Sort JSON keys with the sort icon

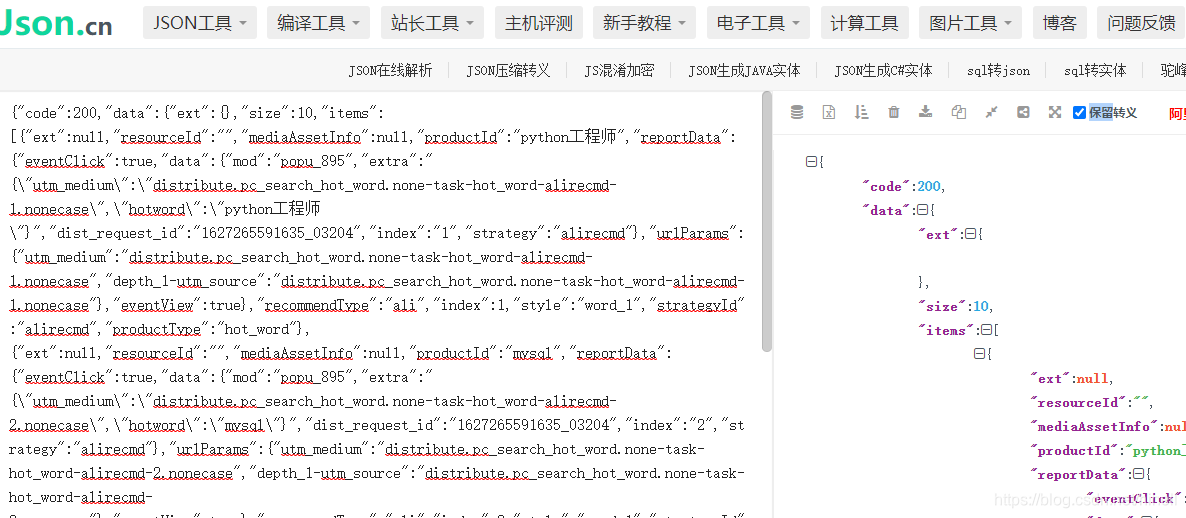861,112
